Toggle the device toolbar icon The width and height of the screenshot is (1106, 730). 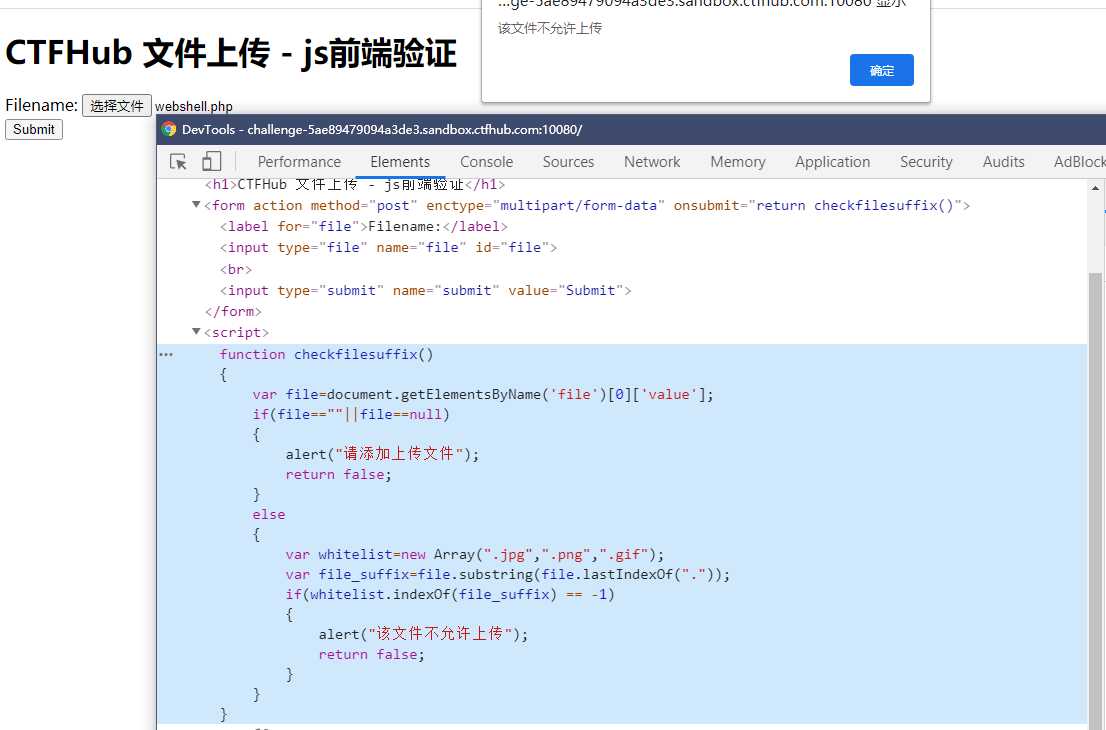click(212, 162)
